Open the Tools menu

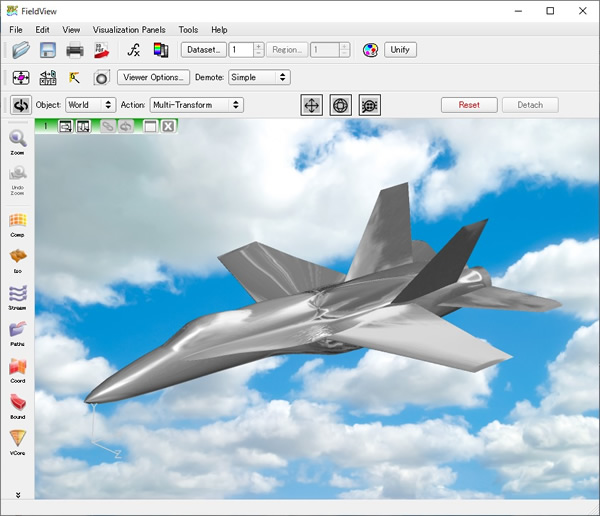pos(188,30)
